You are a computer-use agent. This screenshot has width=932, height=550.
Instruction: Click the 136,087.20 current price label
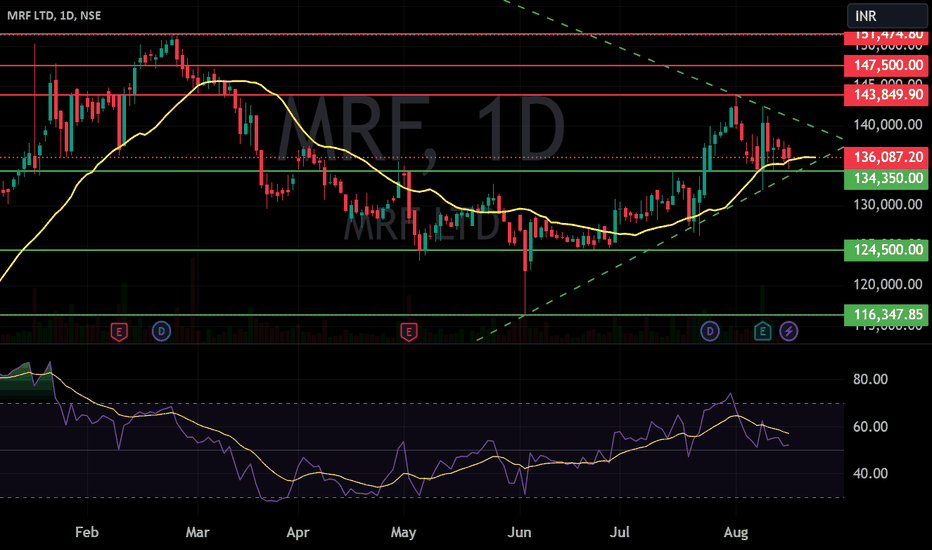[886, 157]
